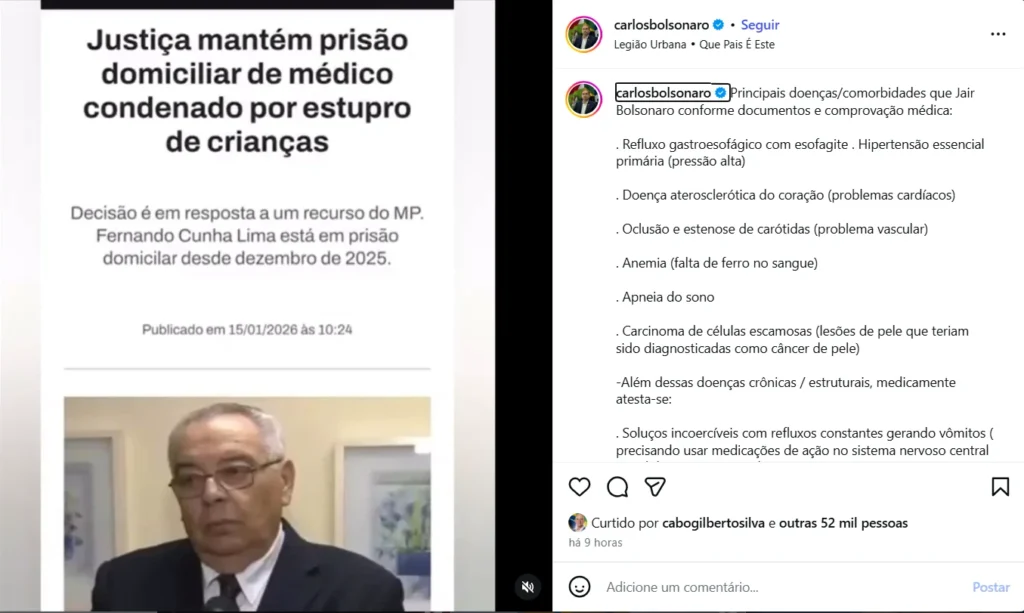
Task: View 'outras 52 mil pessoas' likes list
Action: pyautogui.click(x=843, y=523)
